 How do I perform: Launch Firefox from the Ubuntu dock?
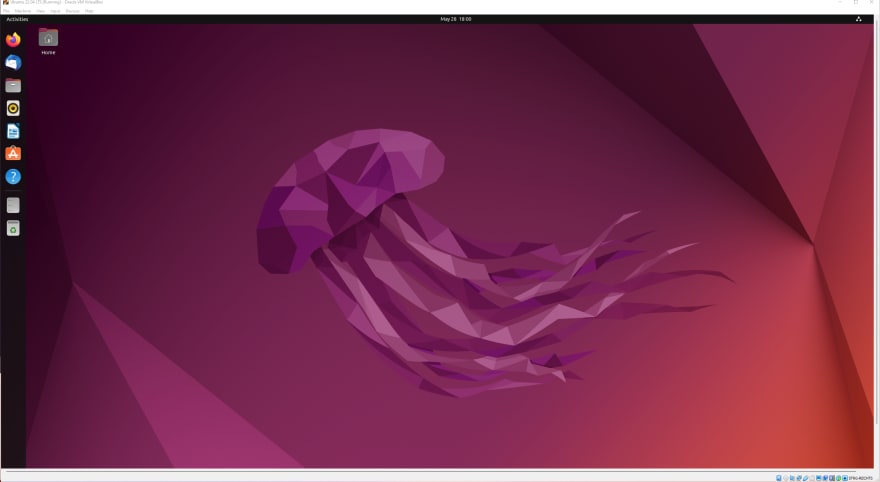click(13, 39)
